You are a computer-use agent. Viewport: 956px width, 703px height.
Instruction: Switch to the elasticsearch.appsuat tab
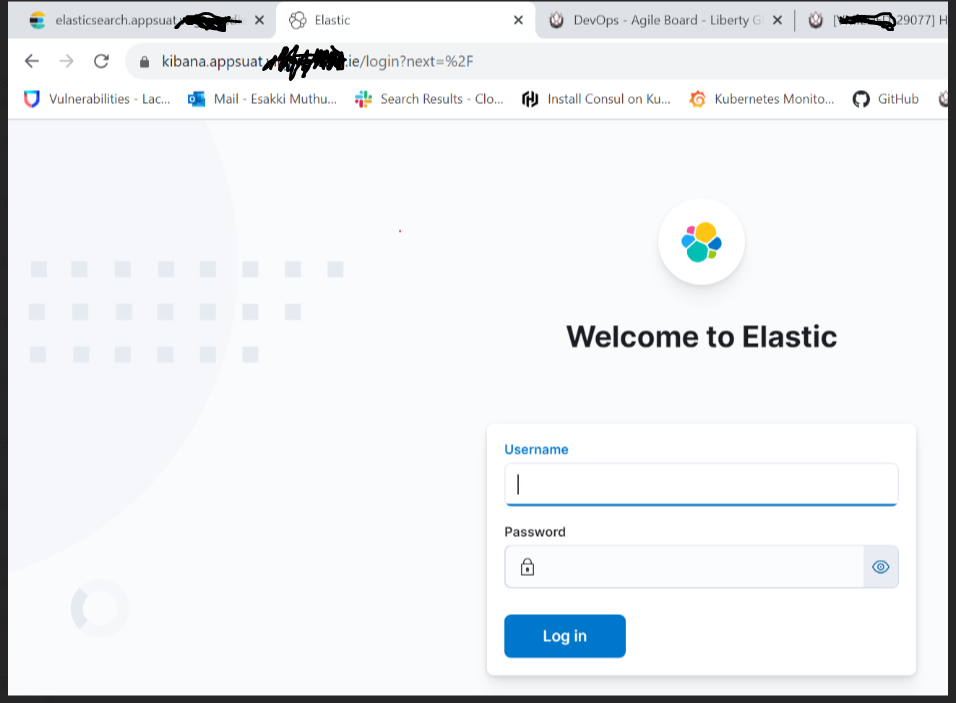pos(140,20)
